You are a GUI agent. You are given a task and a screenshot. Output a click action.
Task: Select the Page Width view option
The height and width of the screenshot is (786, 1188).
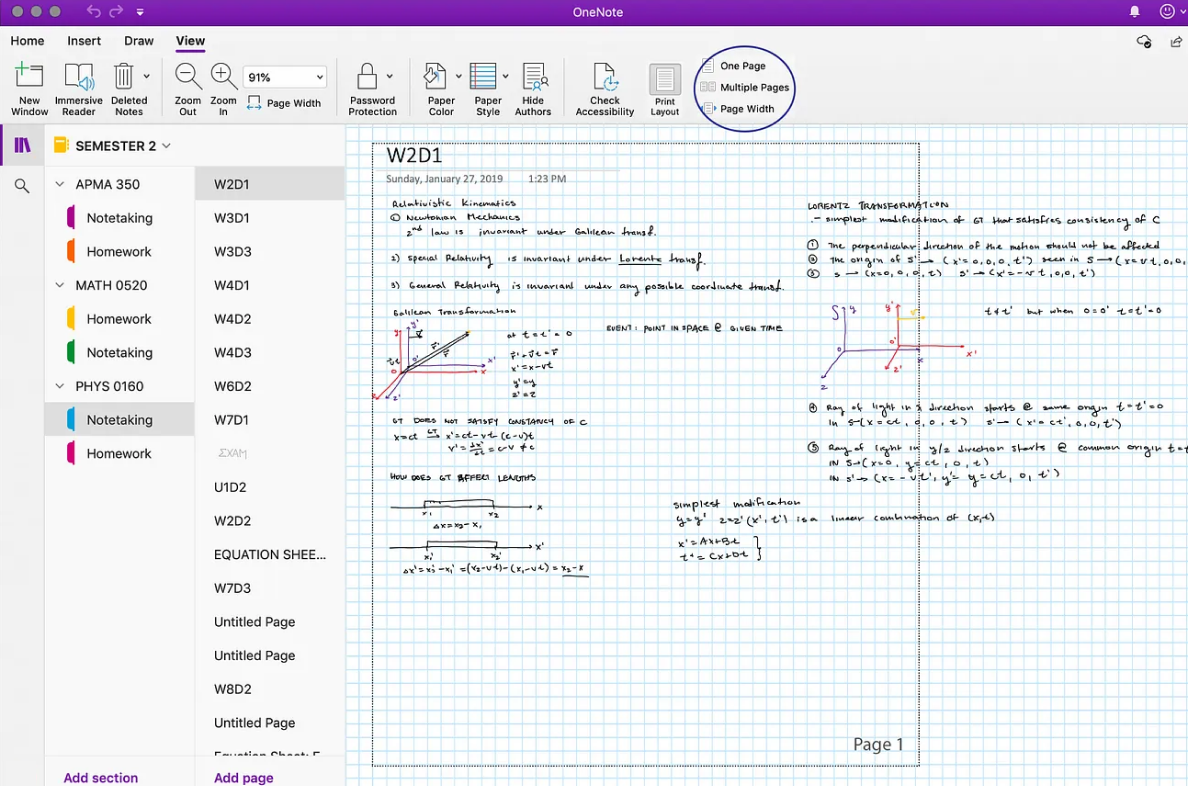(743, 106)
